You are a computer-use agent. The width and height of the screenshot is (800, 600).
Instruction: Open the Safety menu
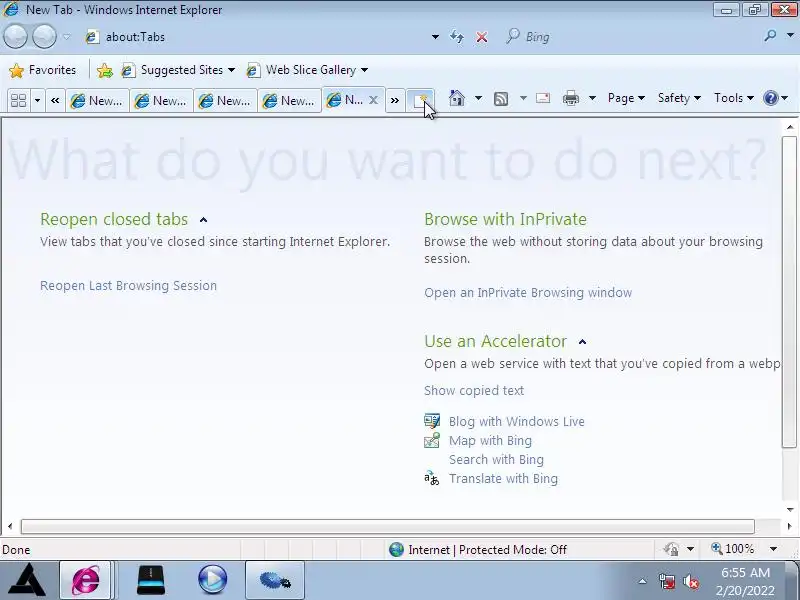pyautogui.click(x=679, y=98)
